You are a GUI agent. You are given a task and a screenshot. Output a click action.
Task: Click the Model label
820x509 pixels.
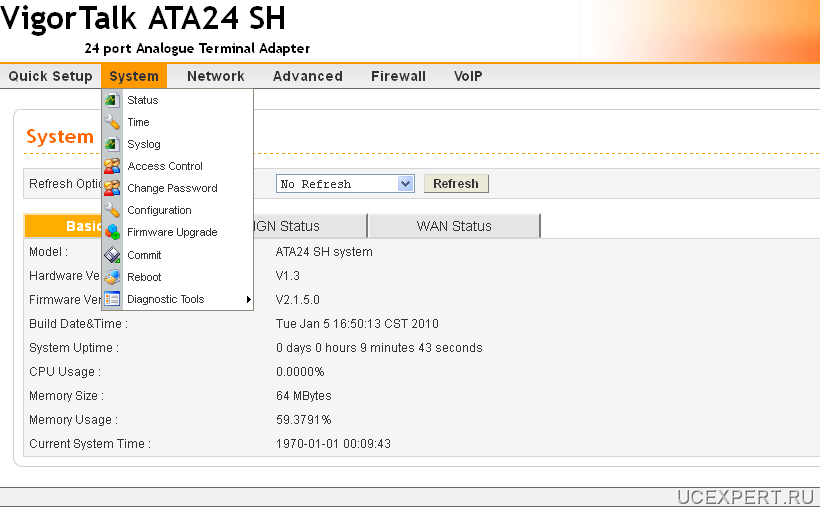[x=48, y=252]
